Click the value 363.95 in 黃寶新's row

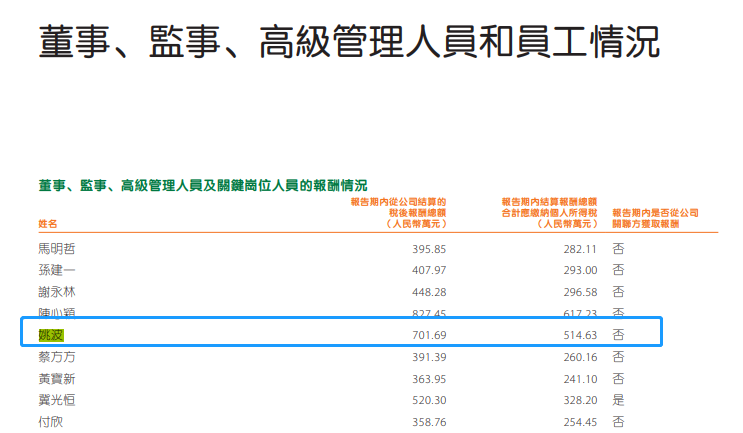pyautogui.click(x=429, y=379)
